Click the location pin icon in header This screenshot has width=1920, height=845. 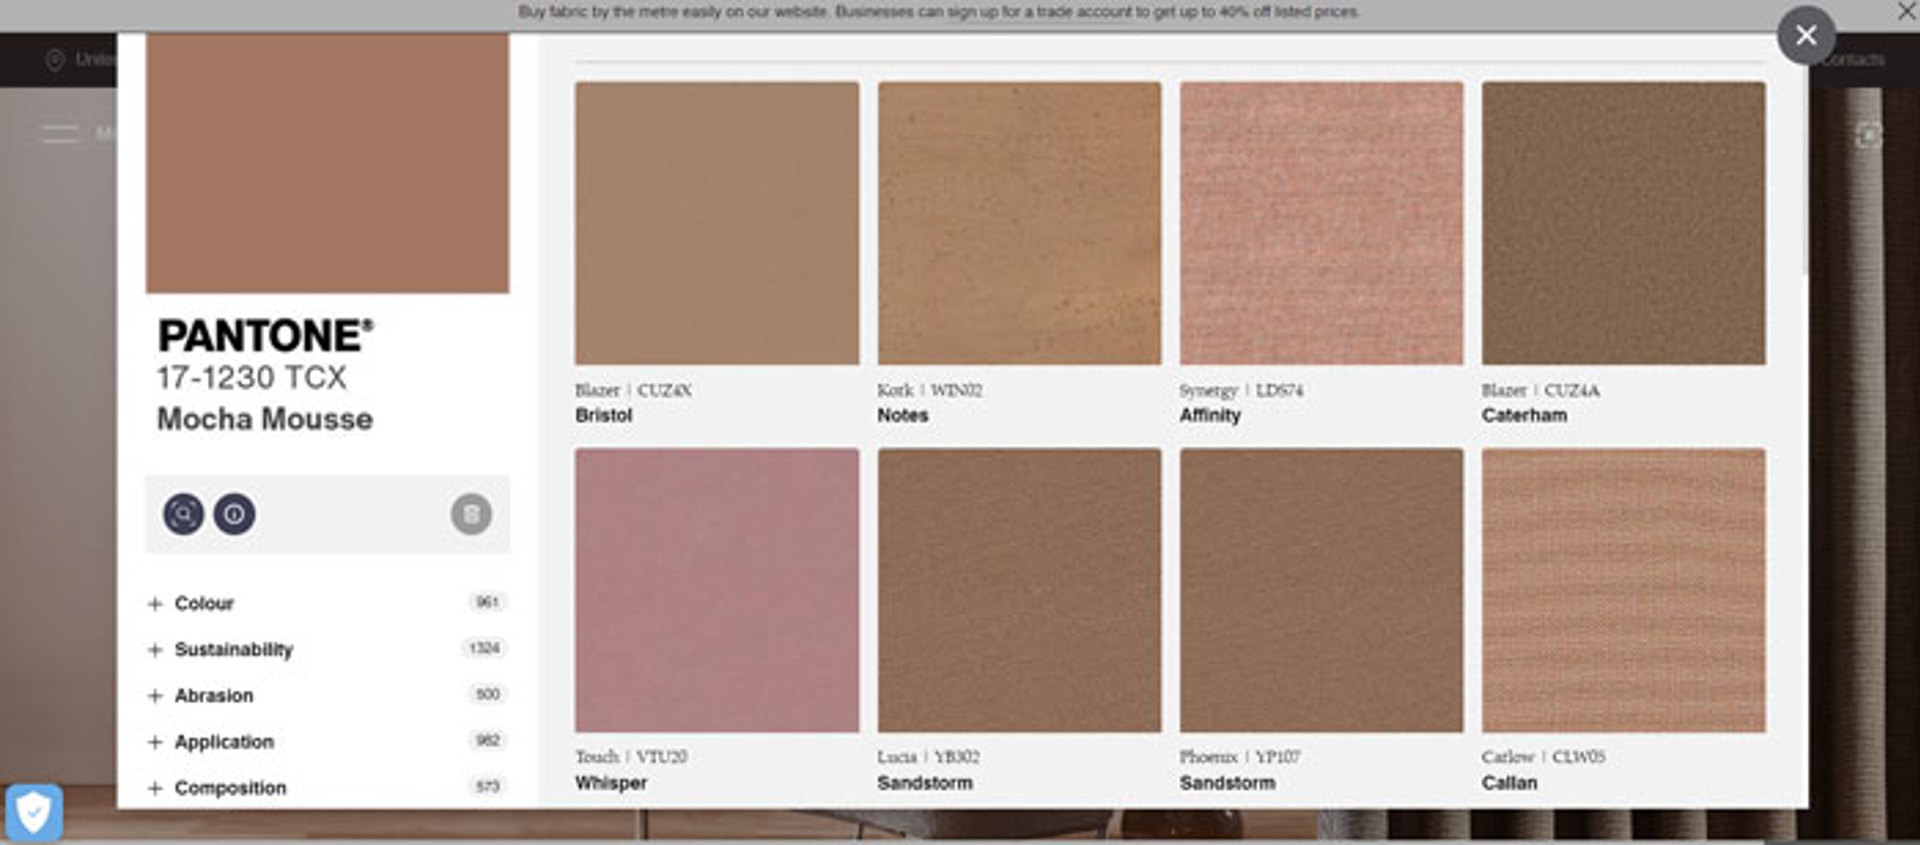[55, 60]
